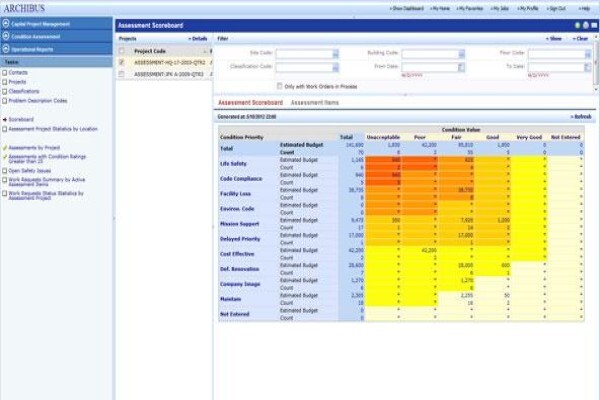This screenshot has width=600, height=400.
Task: Click the green round icon in Assessment Scoreboard title bar
Action: point(577,25)
